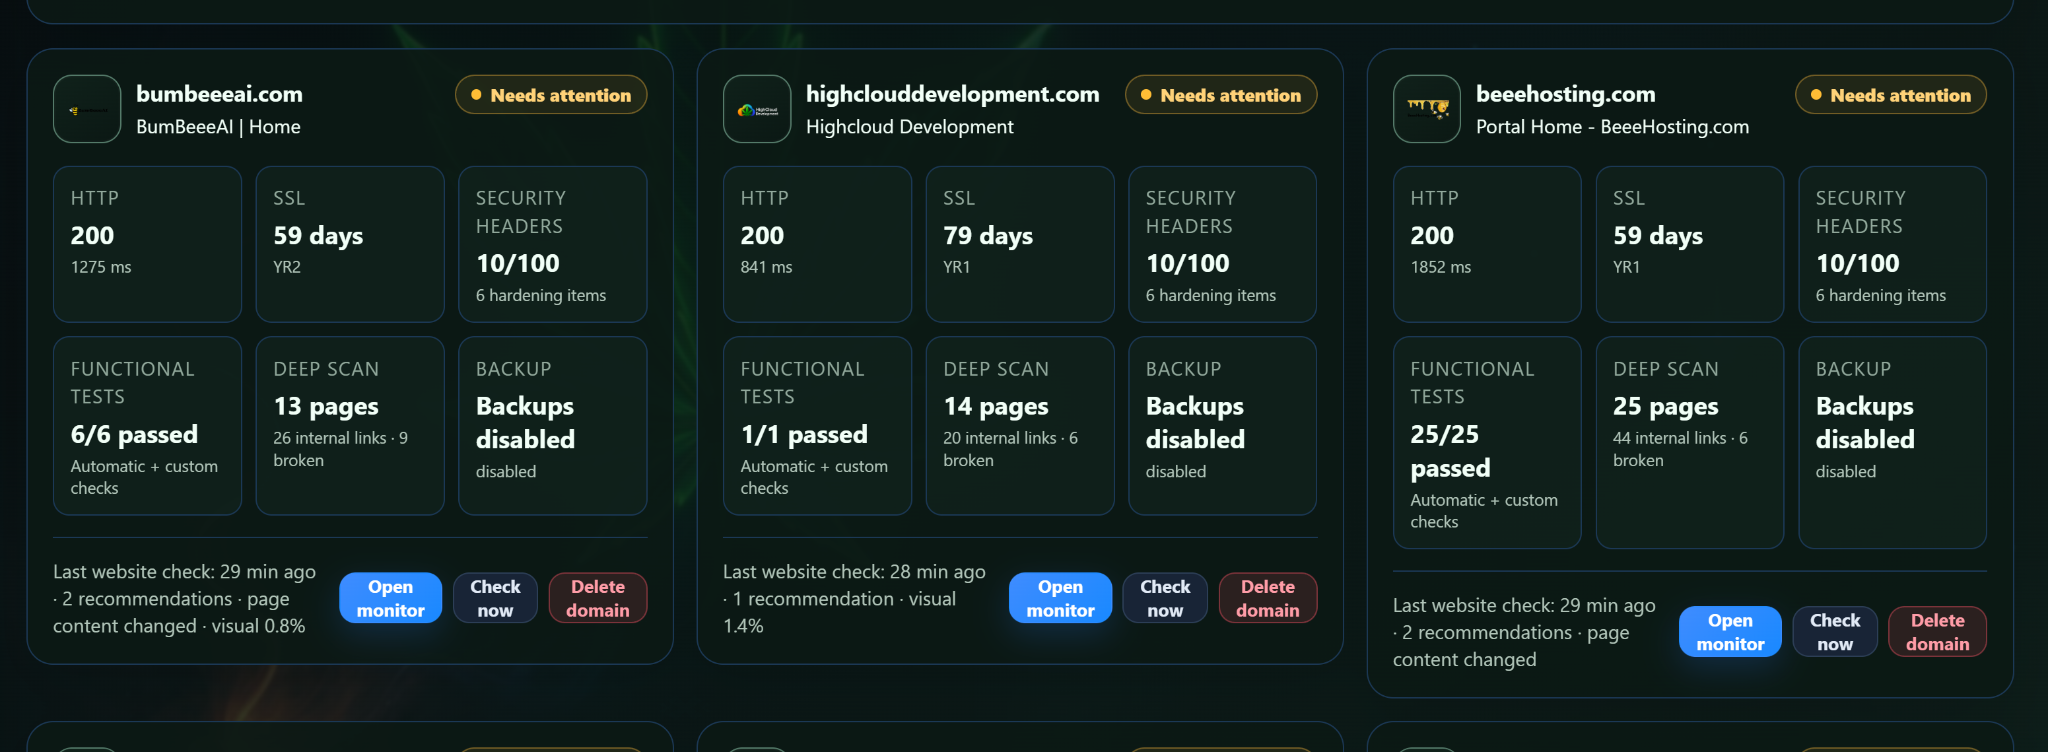Run Check now for bumbeeeai.com
Viewport: 2048px width, 752px height.
tap(495, 598)
